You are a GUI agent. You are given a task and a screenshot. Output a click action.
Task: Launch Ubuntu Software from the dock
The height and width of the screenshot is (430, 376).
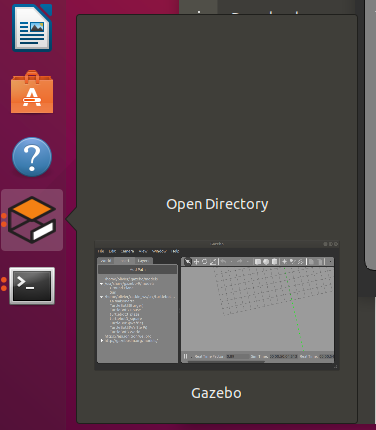(x=32, y=92)
